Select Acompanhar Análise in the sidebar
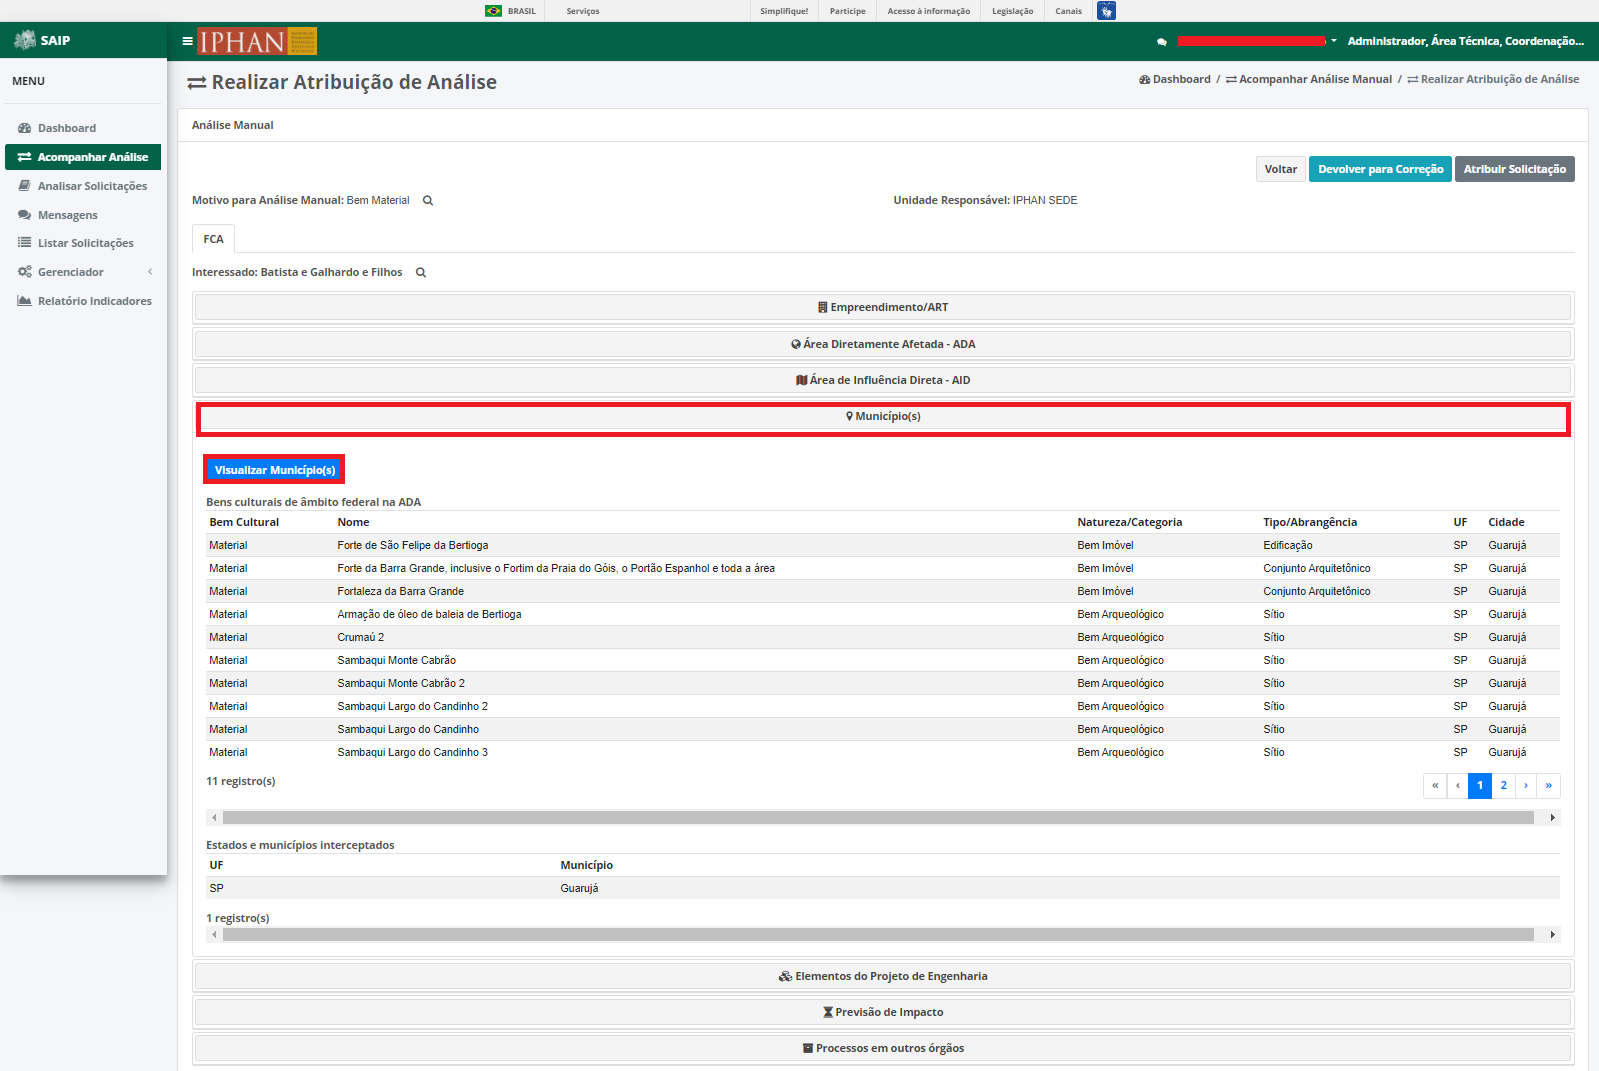This screenshot has height=1071, width=1599. point(83,157)
